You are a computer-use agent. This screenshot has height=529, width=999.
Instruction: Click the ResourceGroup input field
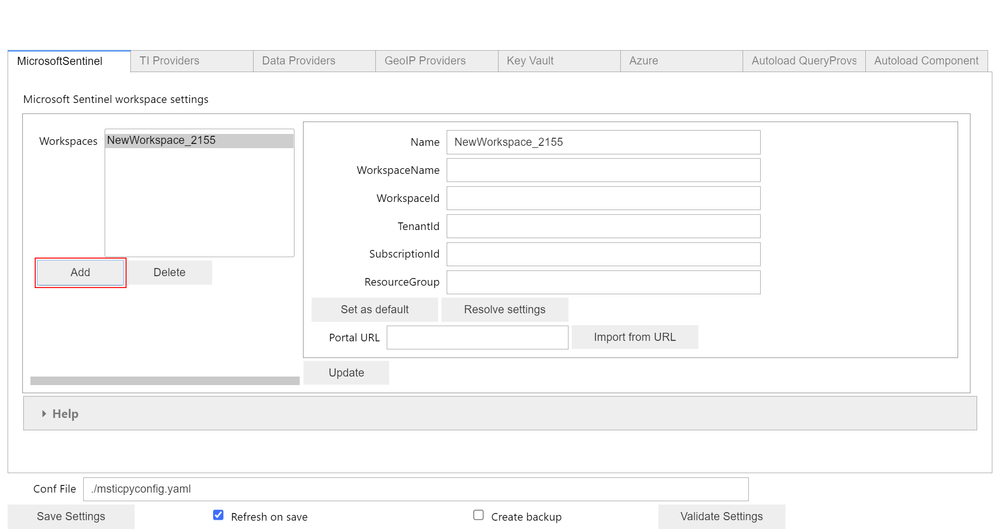(603, 282)
